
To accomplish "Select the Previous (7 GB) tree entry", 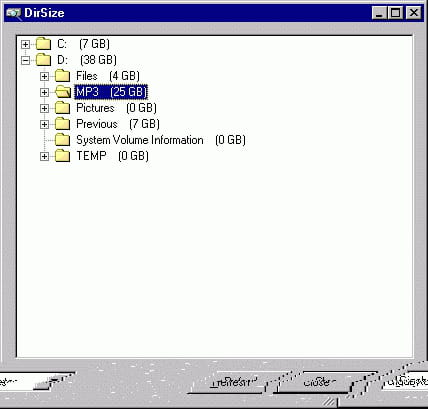I will (x=118, y=124).
